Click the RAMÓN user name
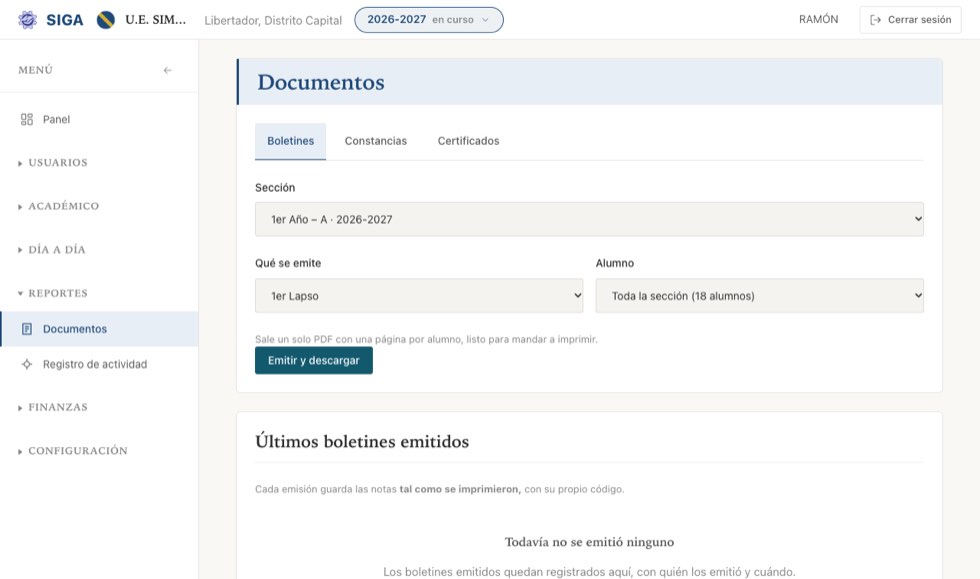Screen dimensions: 980x579 click(x=819, y=19)
